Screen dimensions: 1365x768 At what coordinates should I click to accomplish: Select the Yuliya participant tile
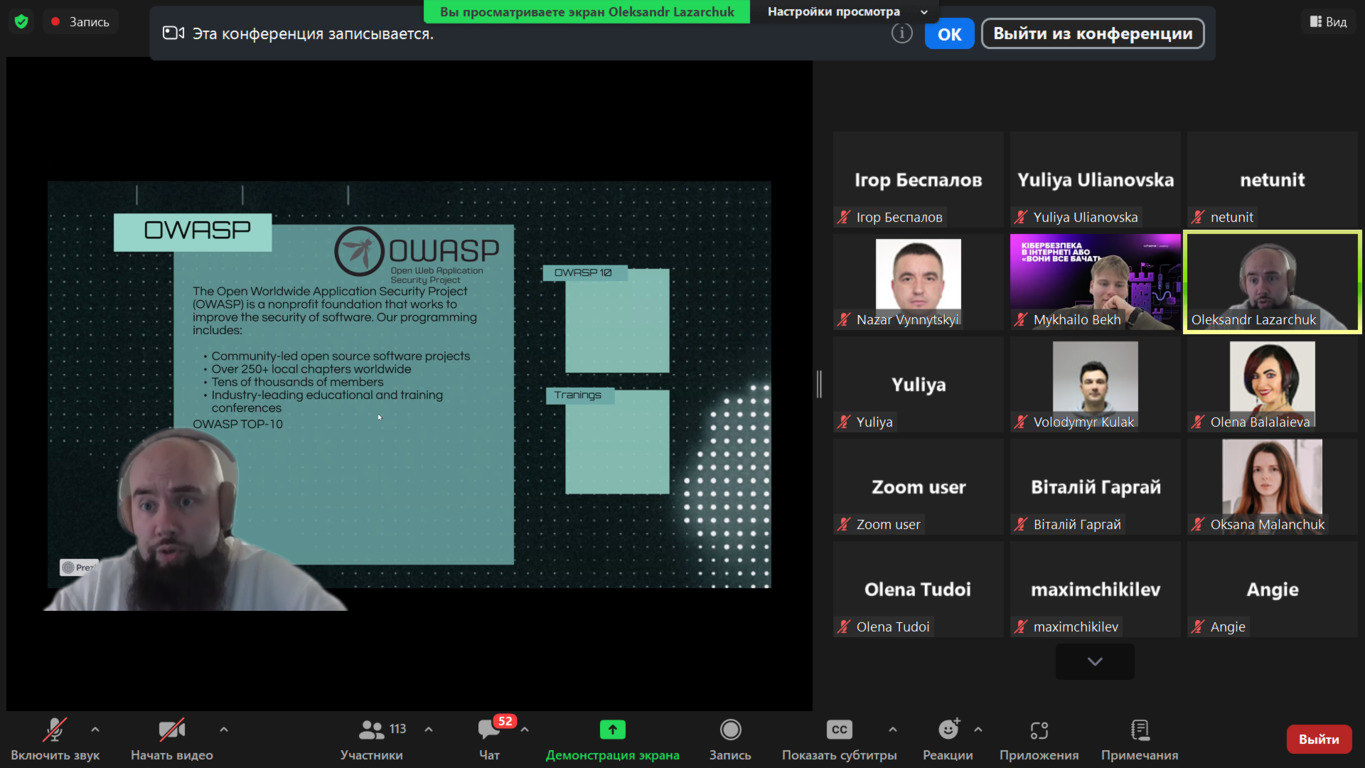[x=918, y=385]
